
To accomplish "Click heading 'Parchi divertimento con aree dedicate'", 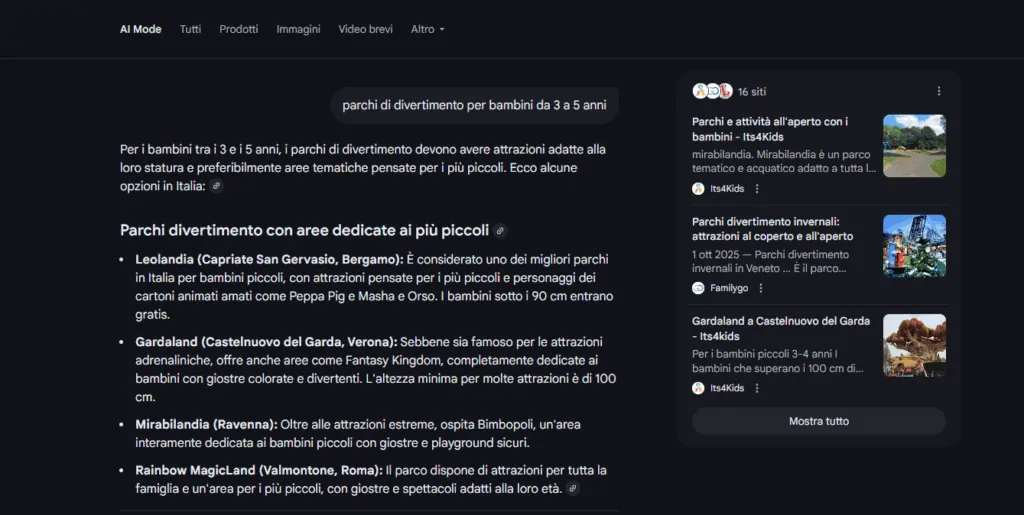I will pyautogui.click(x=304, y=230).
